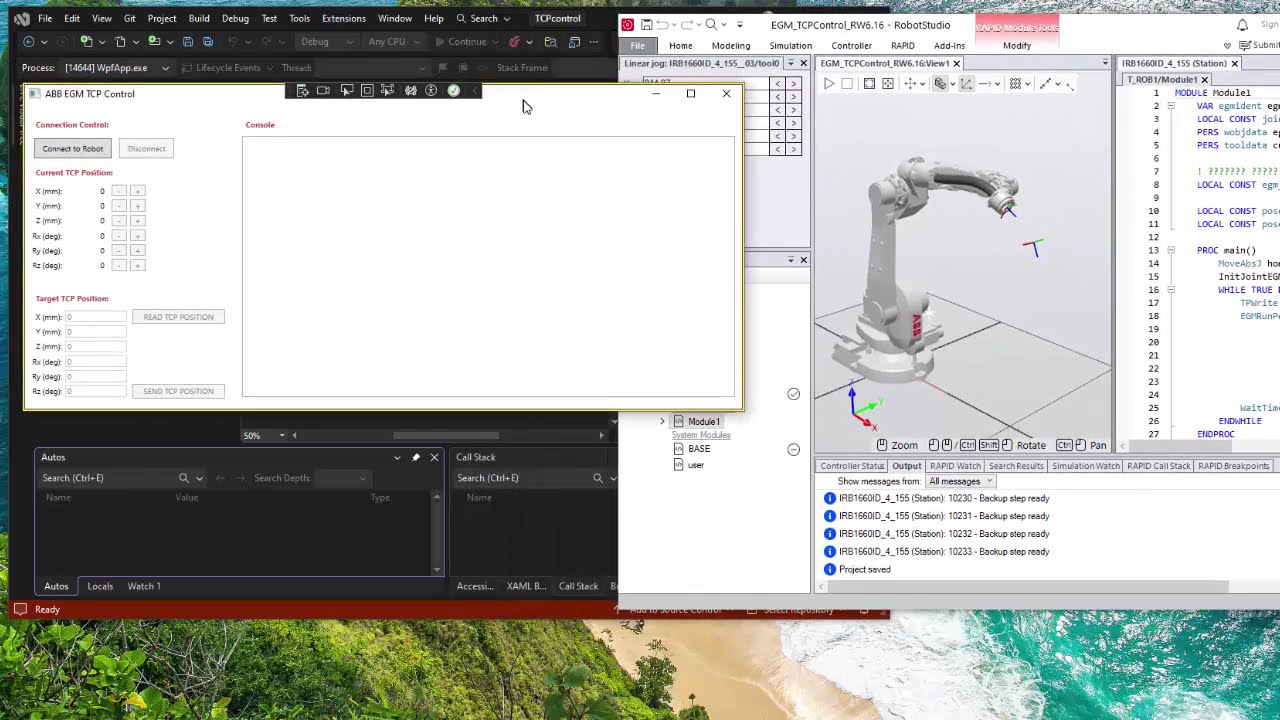This screenshot has width=1280, height=720.
Task: Click Scan for Accessibility icon in debug toolbar
Action: [x=431, y=91]
